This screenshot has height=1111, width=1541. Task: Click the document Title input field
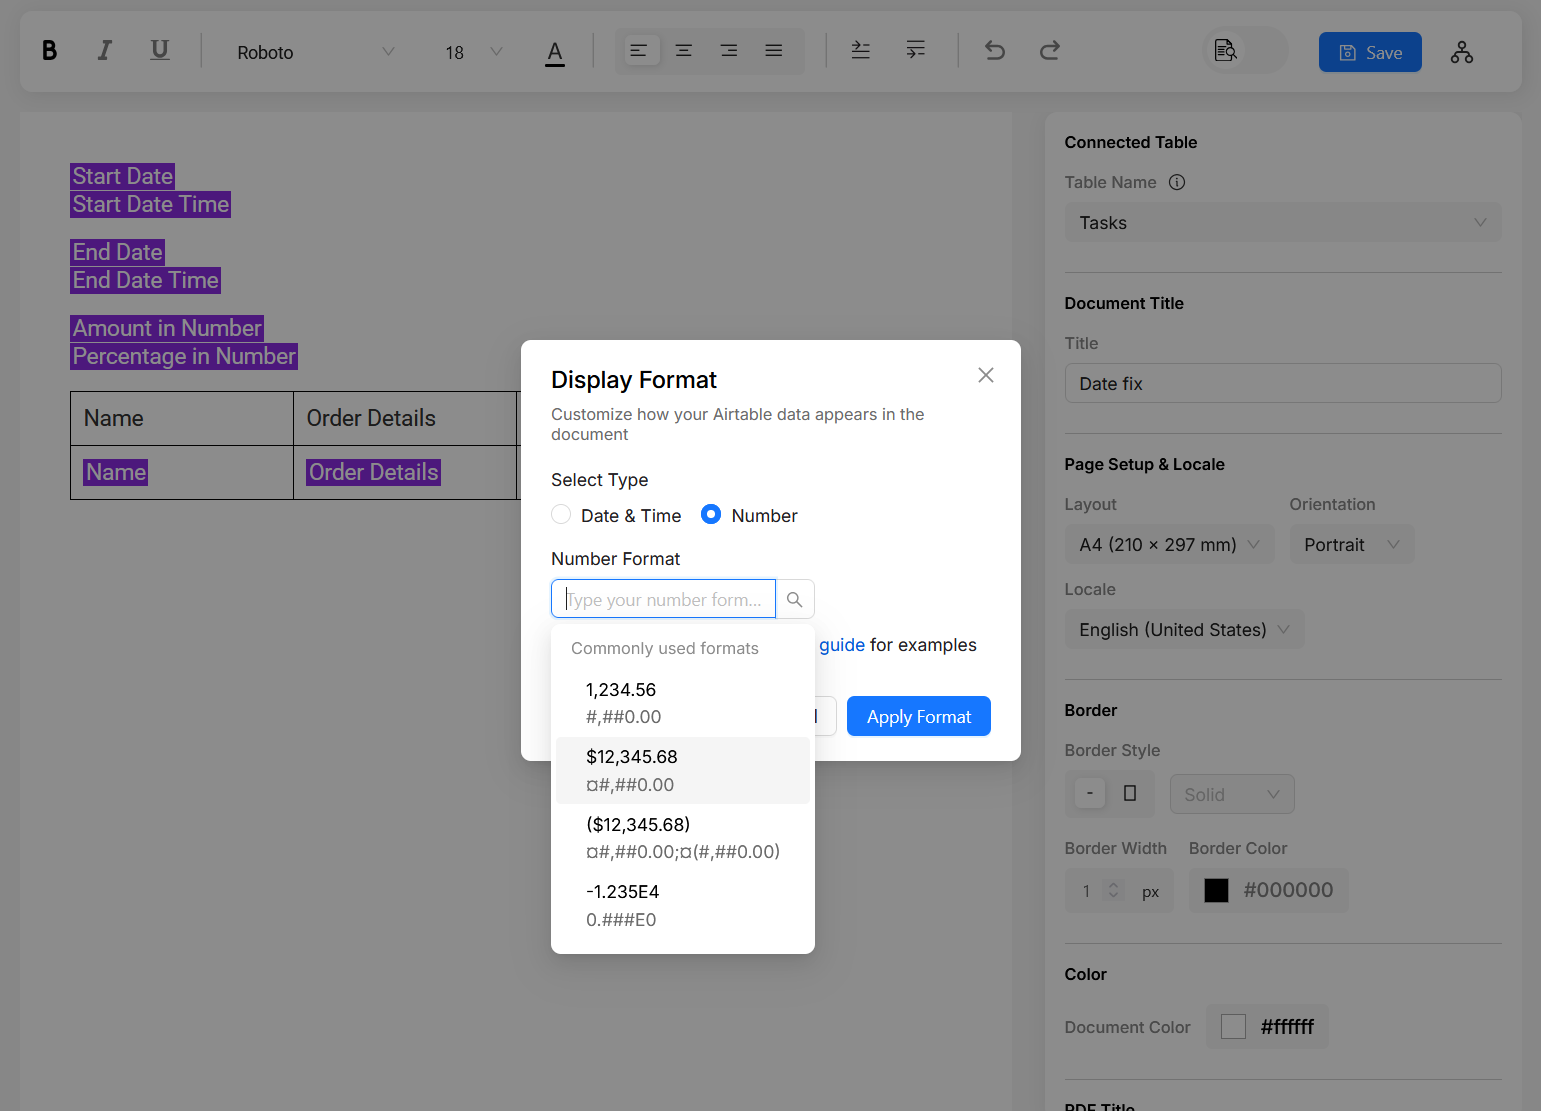pos(1282,384)
